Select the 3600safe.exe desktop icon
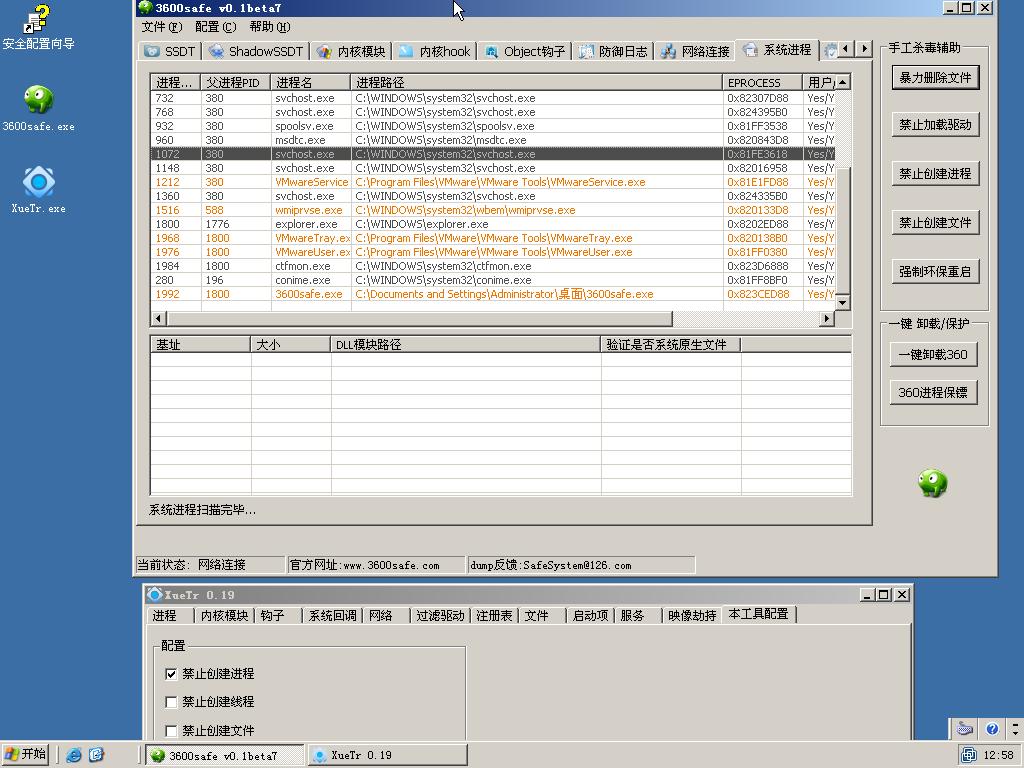Screen dimensions: 1024x768 39,108
